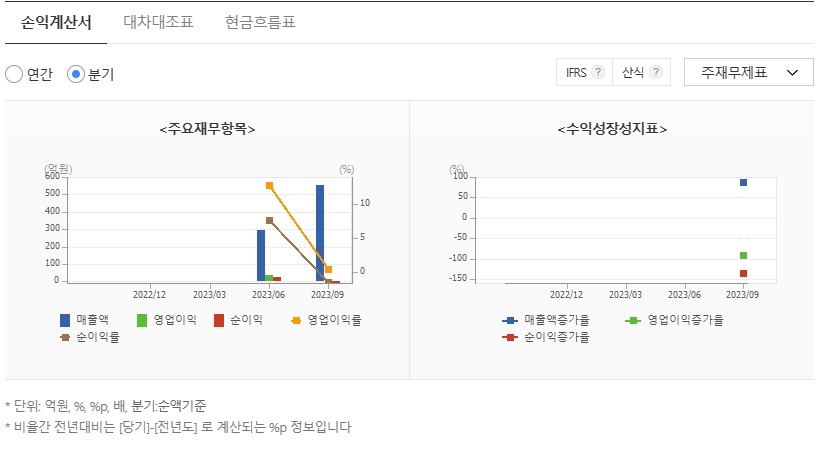Select the 분기 radio button
The height and width of the screenshot is (450, 829).
pyautogui.click(x=76, y=74)
